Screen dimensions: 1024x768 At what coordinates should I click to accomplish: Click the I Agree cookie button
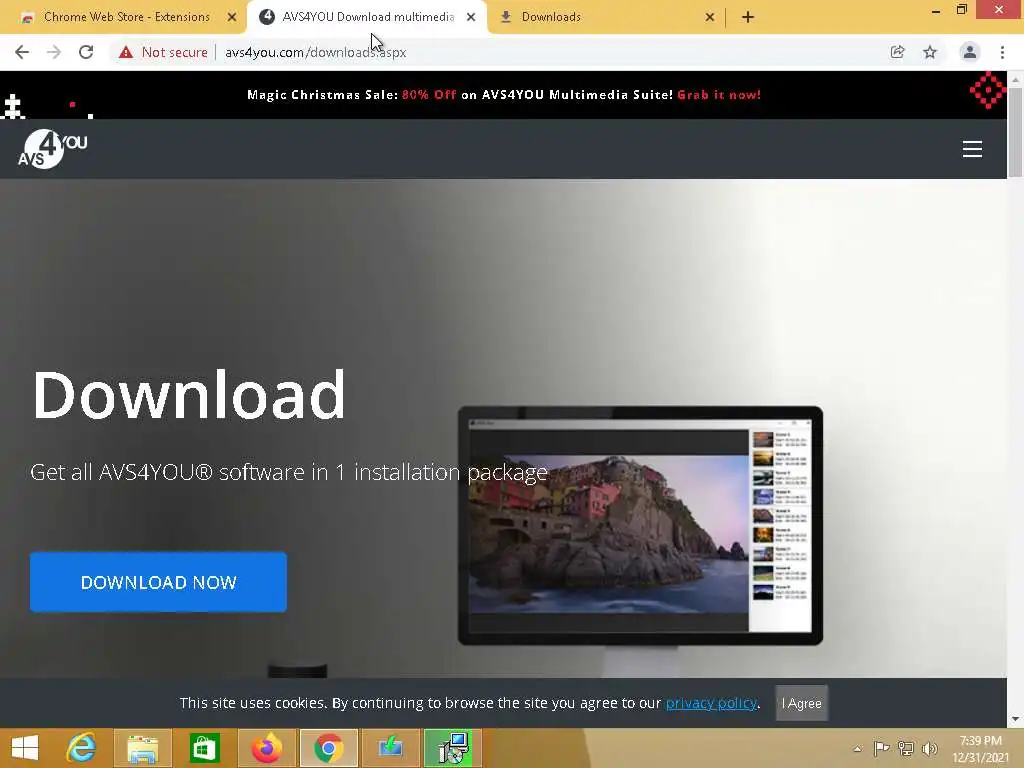pos(802,703)
